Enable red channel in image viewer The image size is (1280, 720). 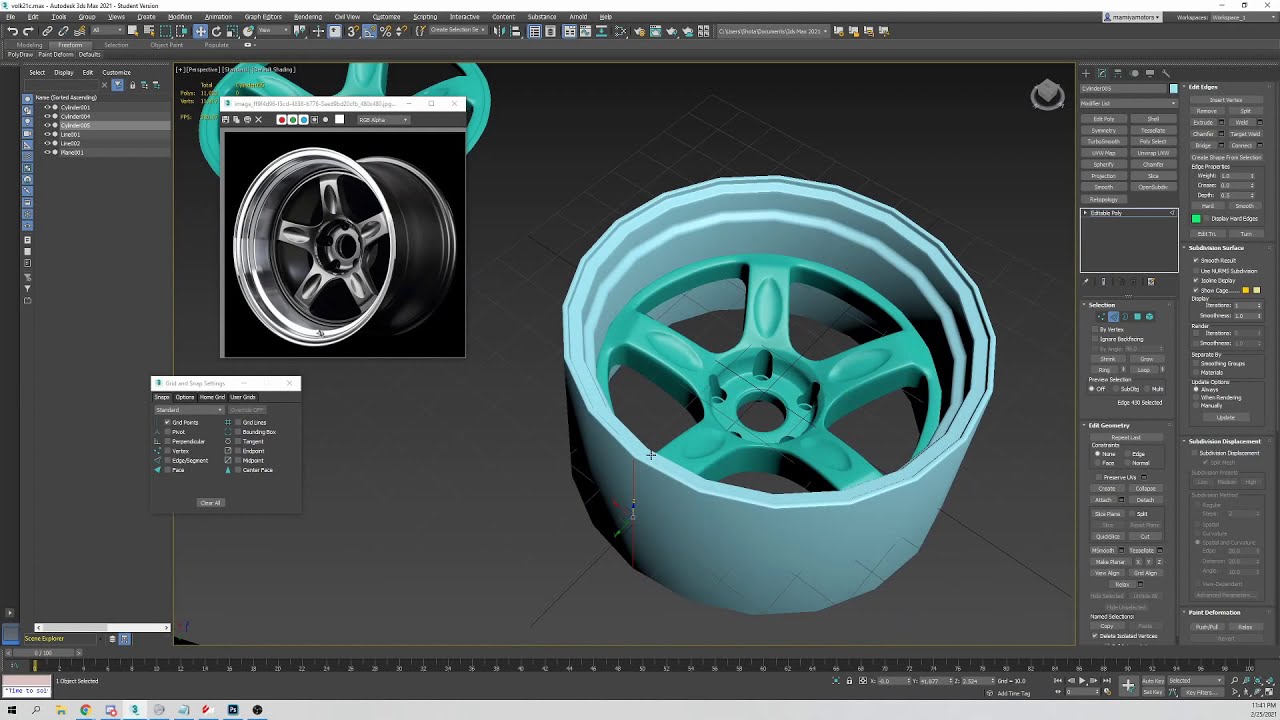(282, 120)
